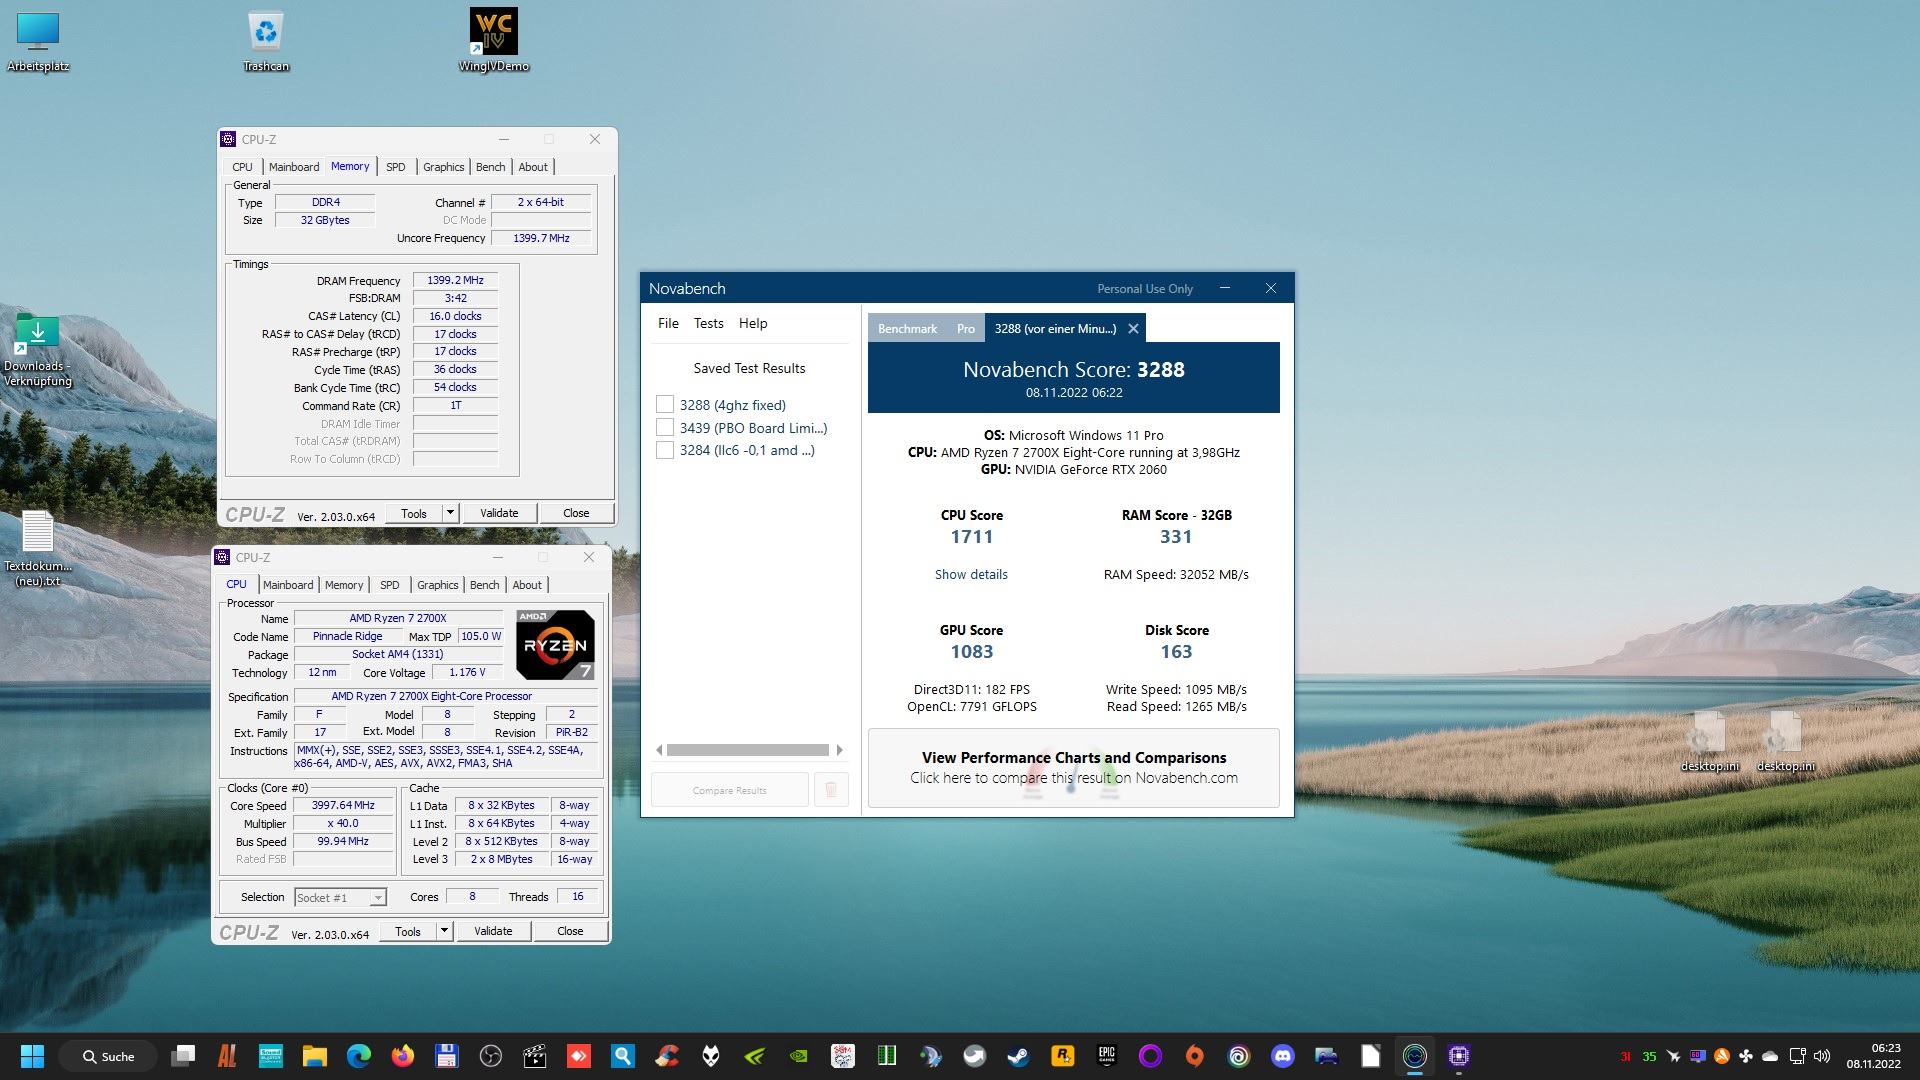This screenshot has width=1920, height=1080.
Task: Click Validate in the lower CPU-Z window
Action: 493,931
